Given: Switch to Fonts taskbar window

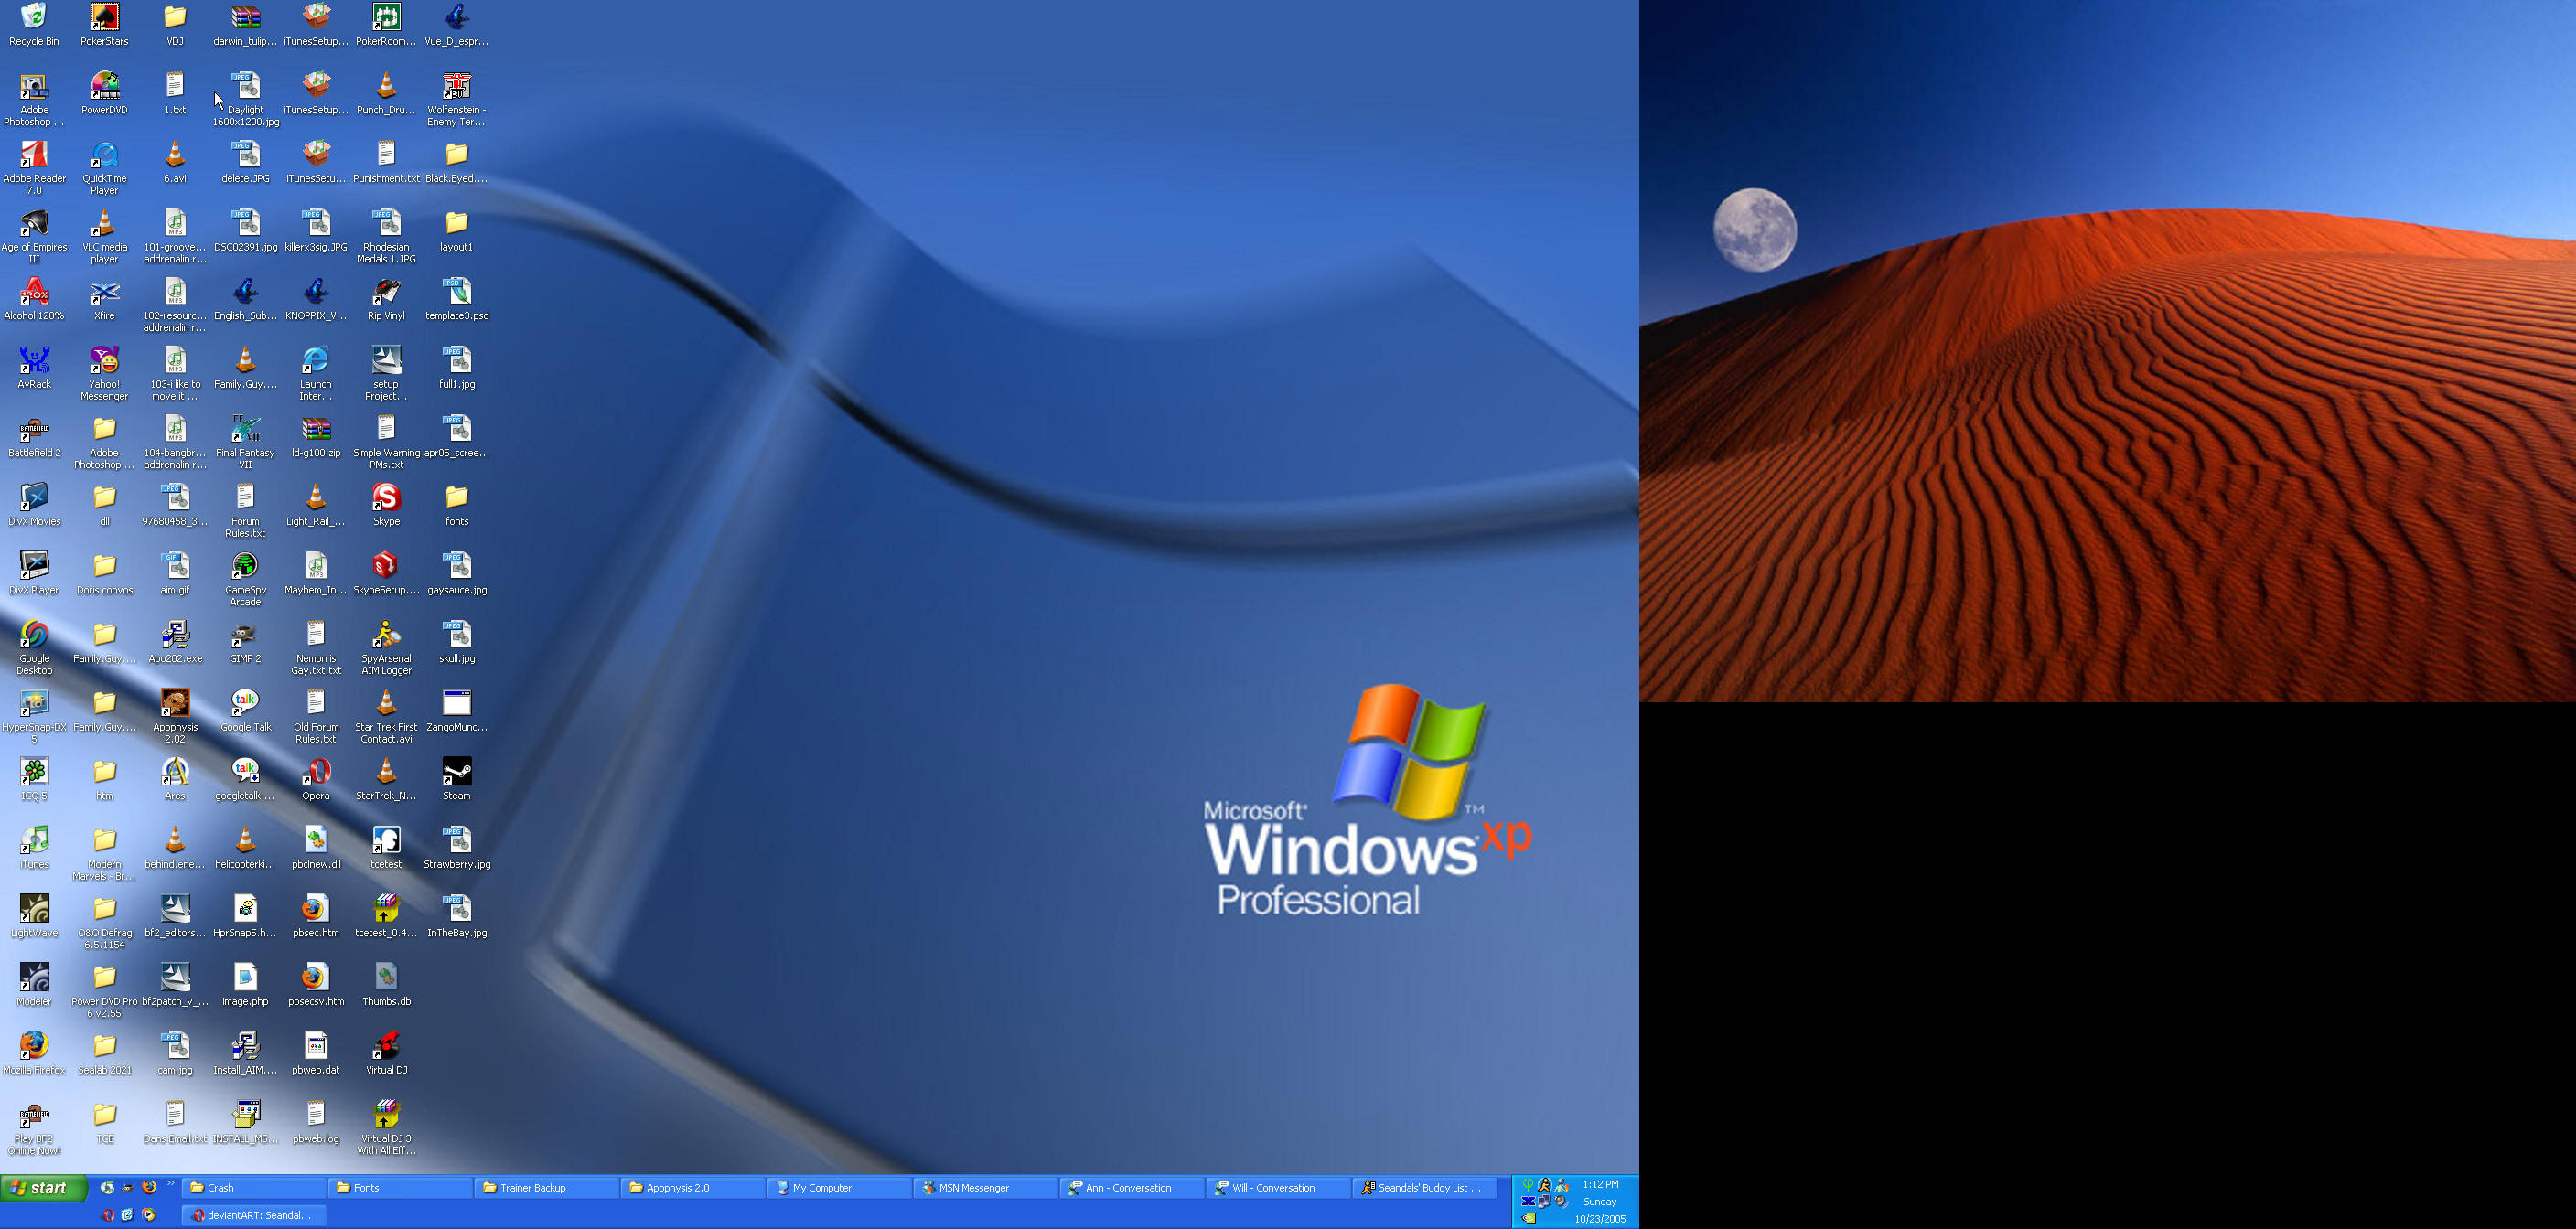Looking at the screenshot, I should pyautogui.click(x=400, y=1188).
